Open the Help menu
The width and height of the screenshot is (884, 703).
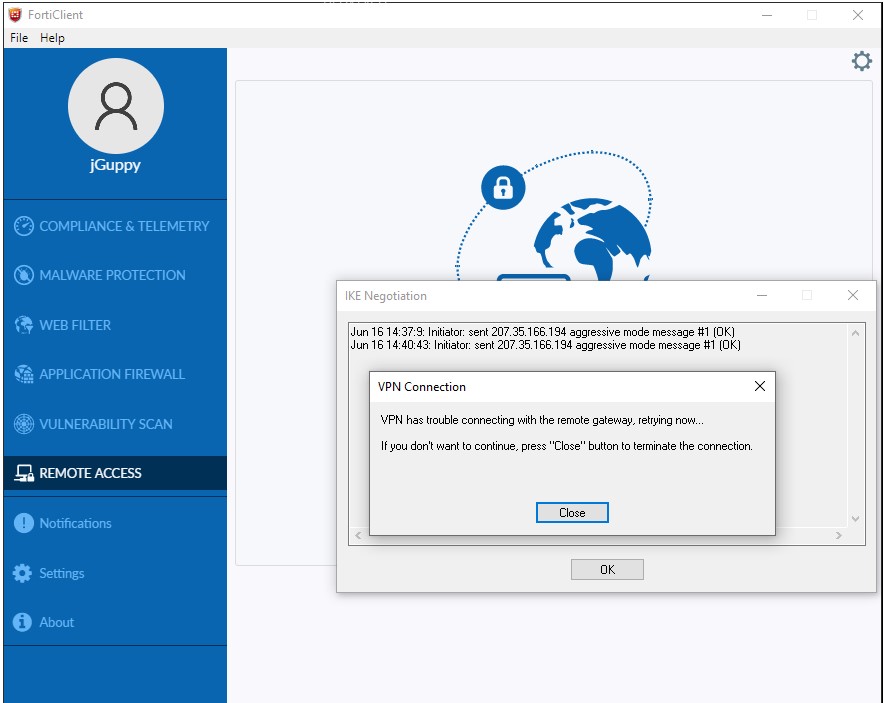pyautogui.click(x=52, y=38)
